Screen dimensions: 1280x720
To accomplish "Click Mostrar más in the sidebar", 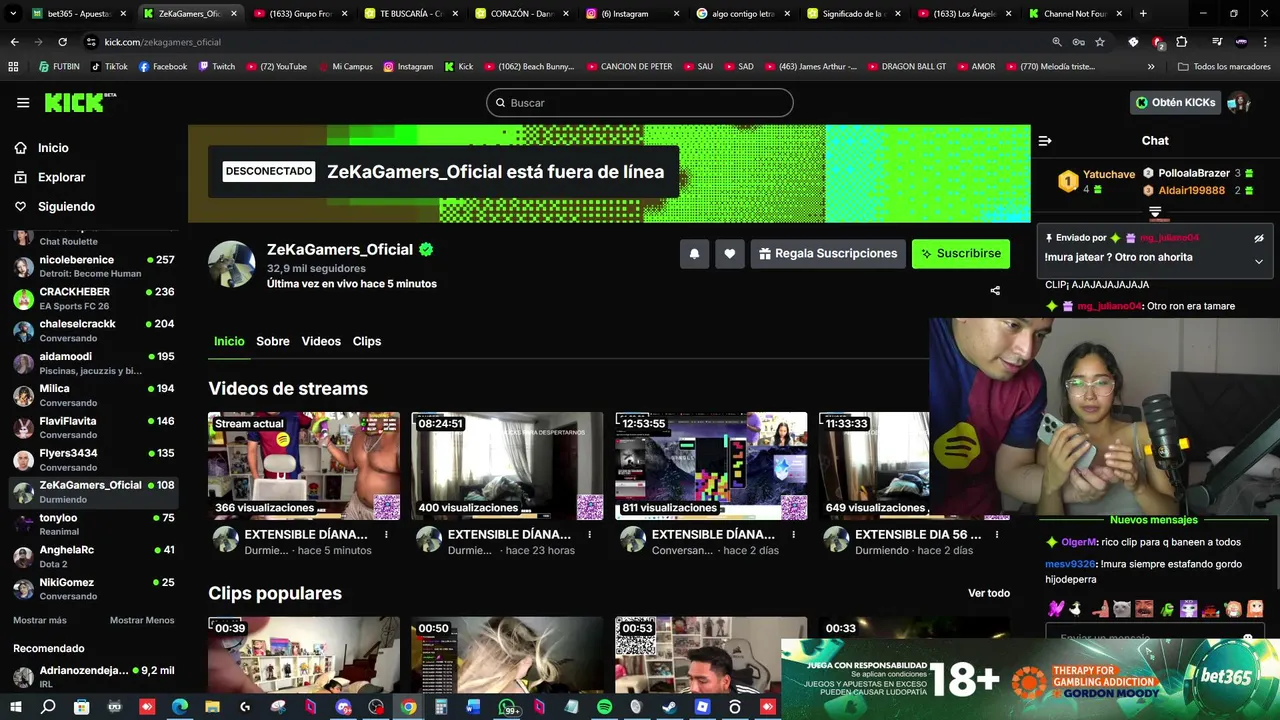I will coord(40,620).
